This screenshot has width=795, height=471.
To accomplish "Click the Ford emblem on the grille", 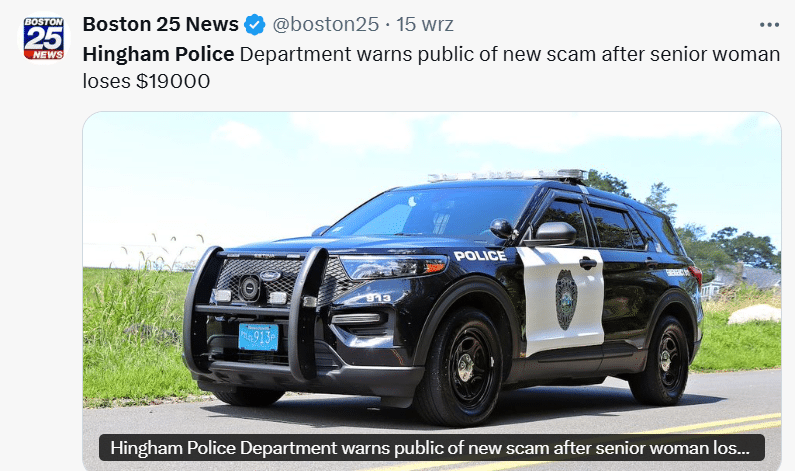I will click(x=270, y=276).
